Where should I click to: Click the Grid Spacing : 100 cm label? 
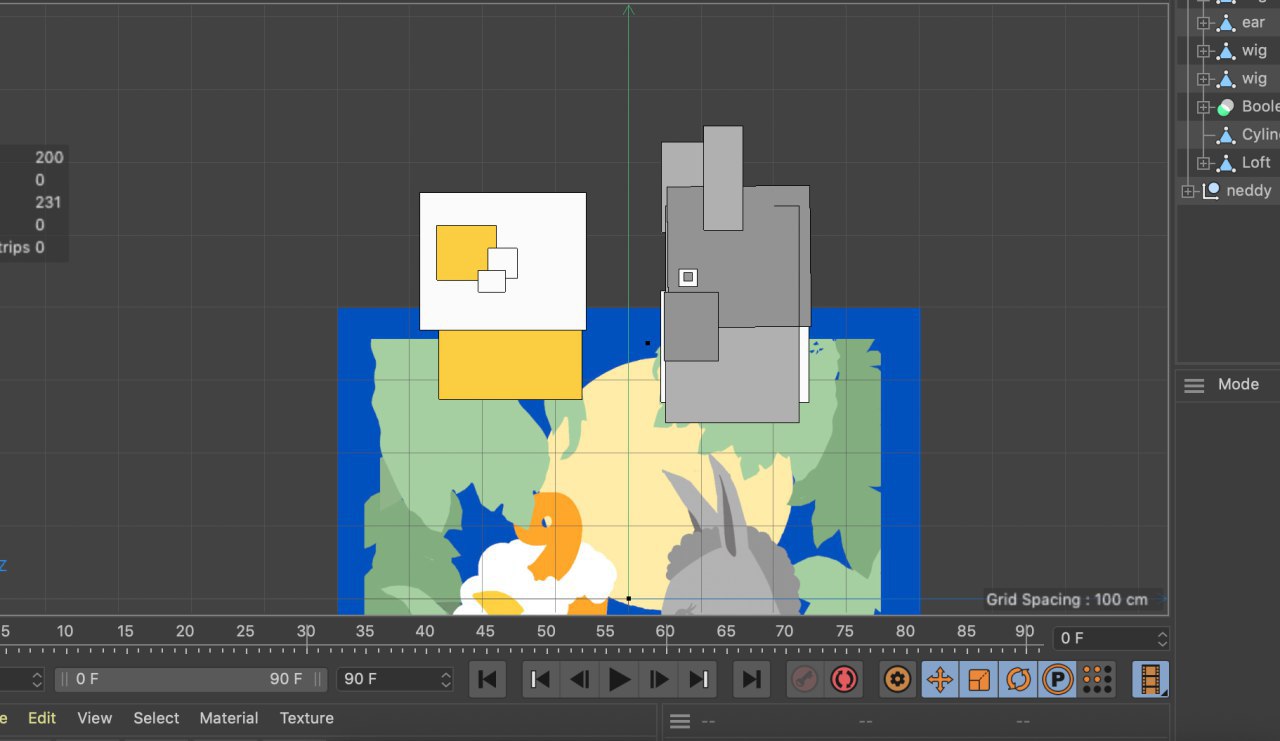click(x=1067, y=600)
